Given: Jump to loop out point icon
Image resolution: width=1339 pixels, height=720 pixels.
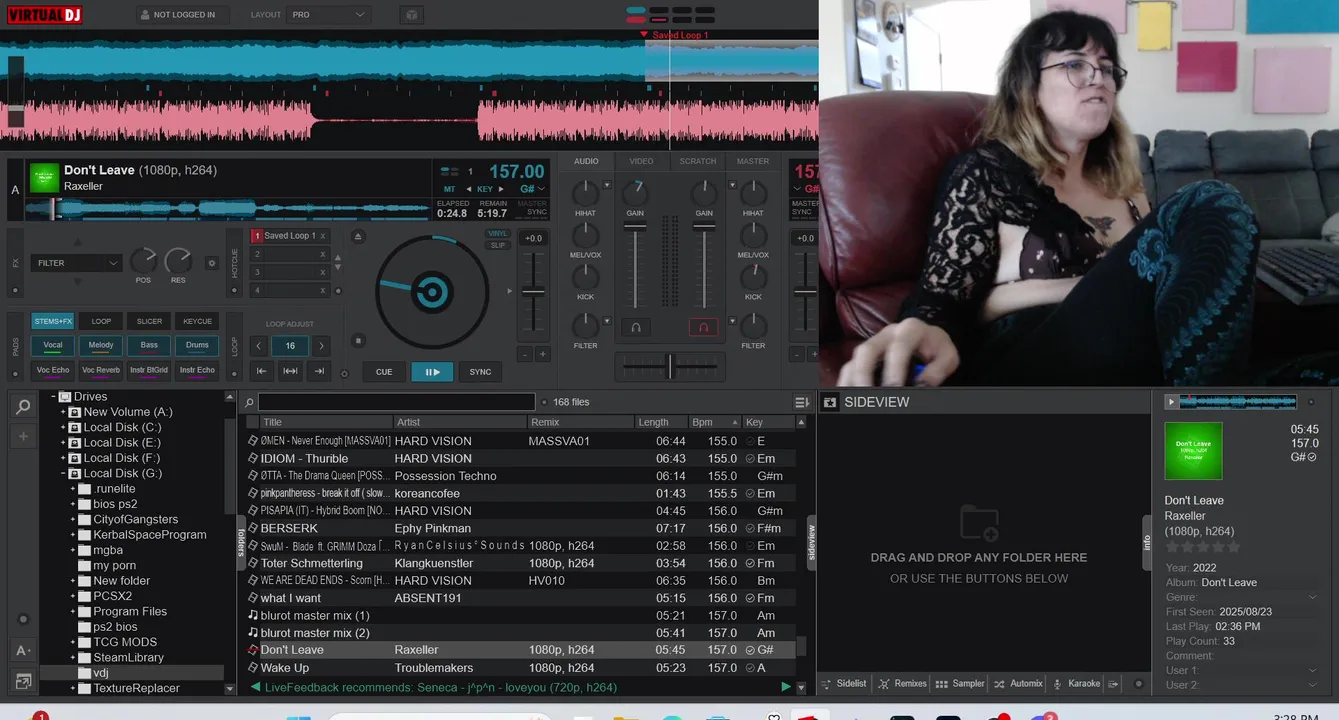Looking at the screenshot, I should coord(319,371).
